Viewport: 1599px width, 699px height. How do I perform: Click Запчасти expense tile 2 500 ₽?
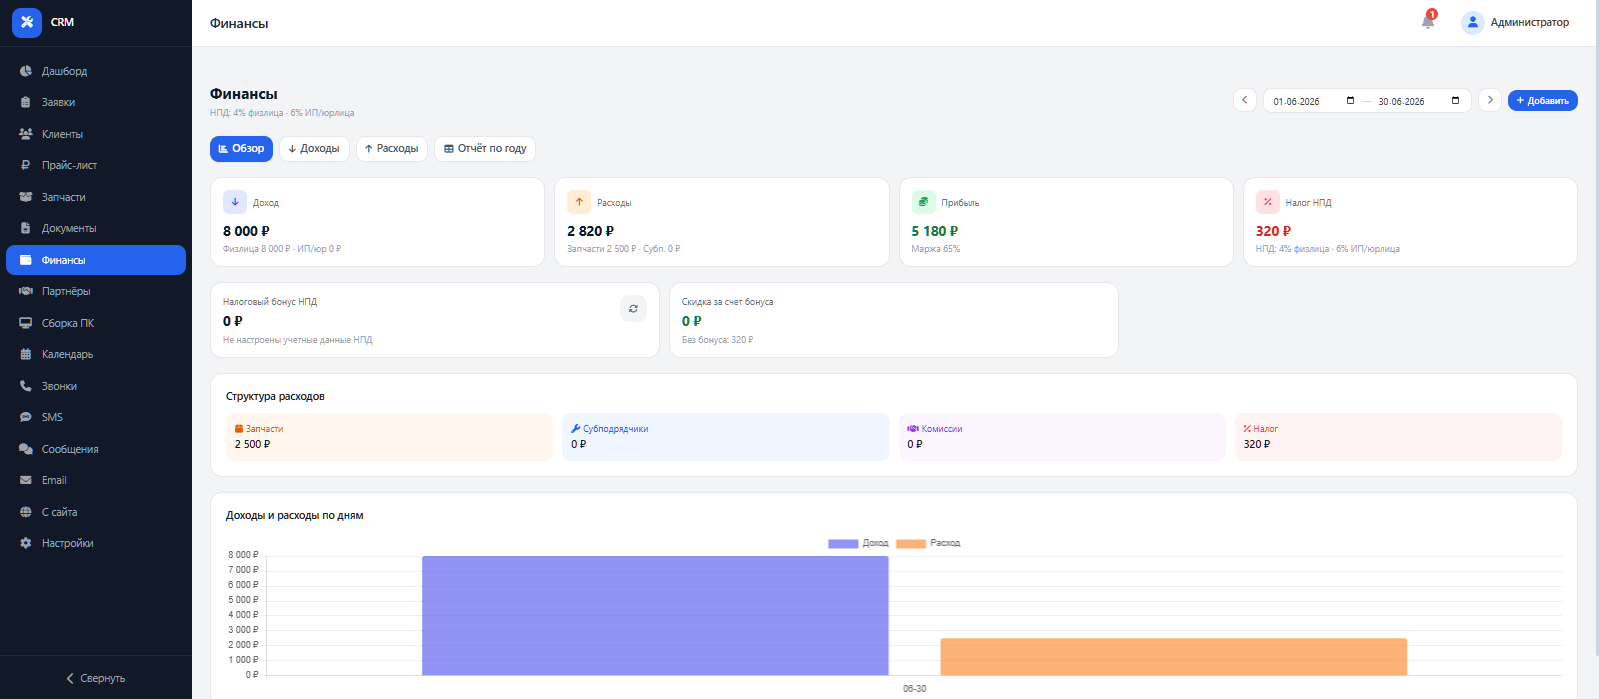click(389, 437)
